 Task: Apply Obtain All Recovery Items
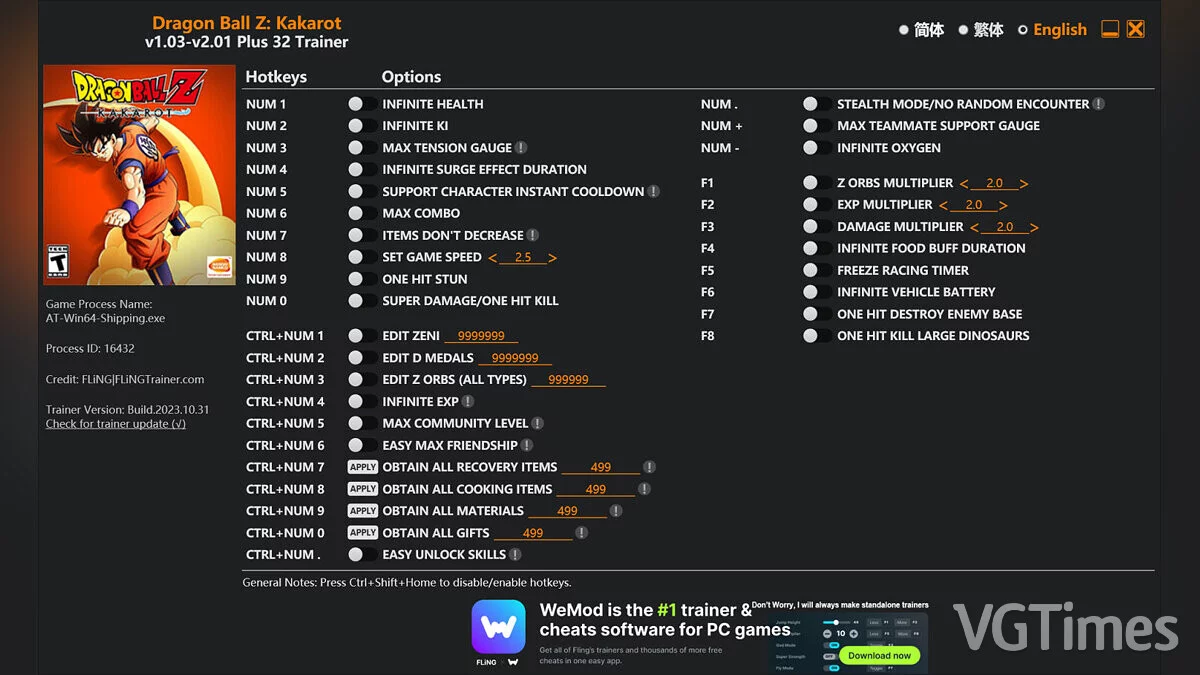click(x=363, y=467)
